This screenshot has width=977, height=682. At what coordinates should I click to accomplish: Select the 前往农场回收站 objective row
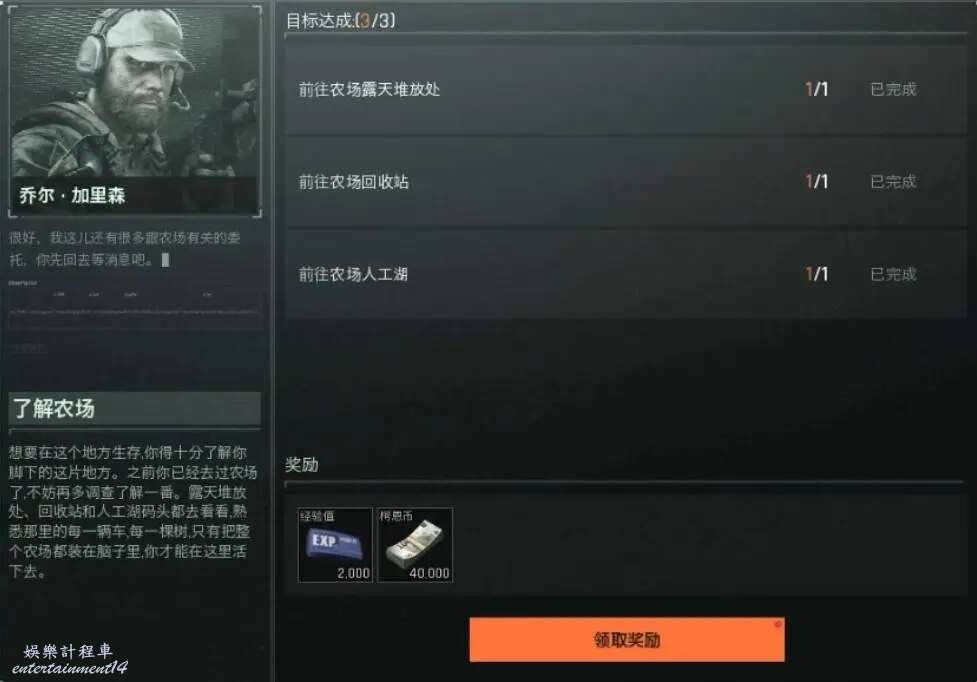625,182
